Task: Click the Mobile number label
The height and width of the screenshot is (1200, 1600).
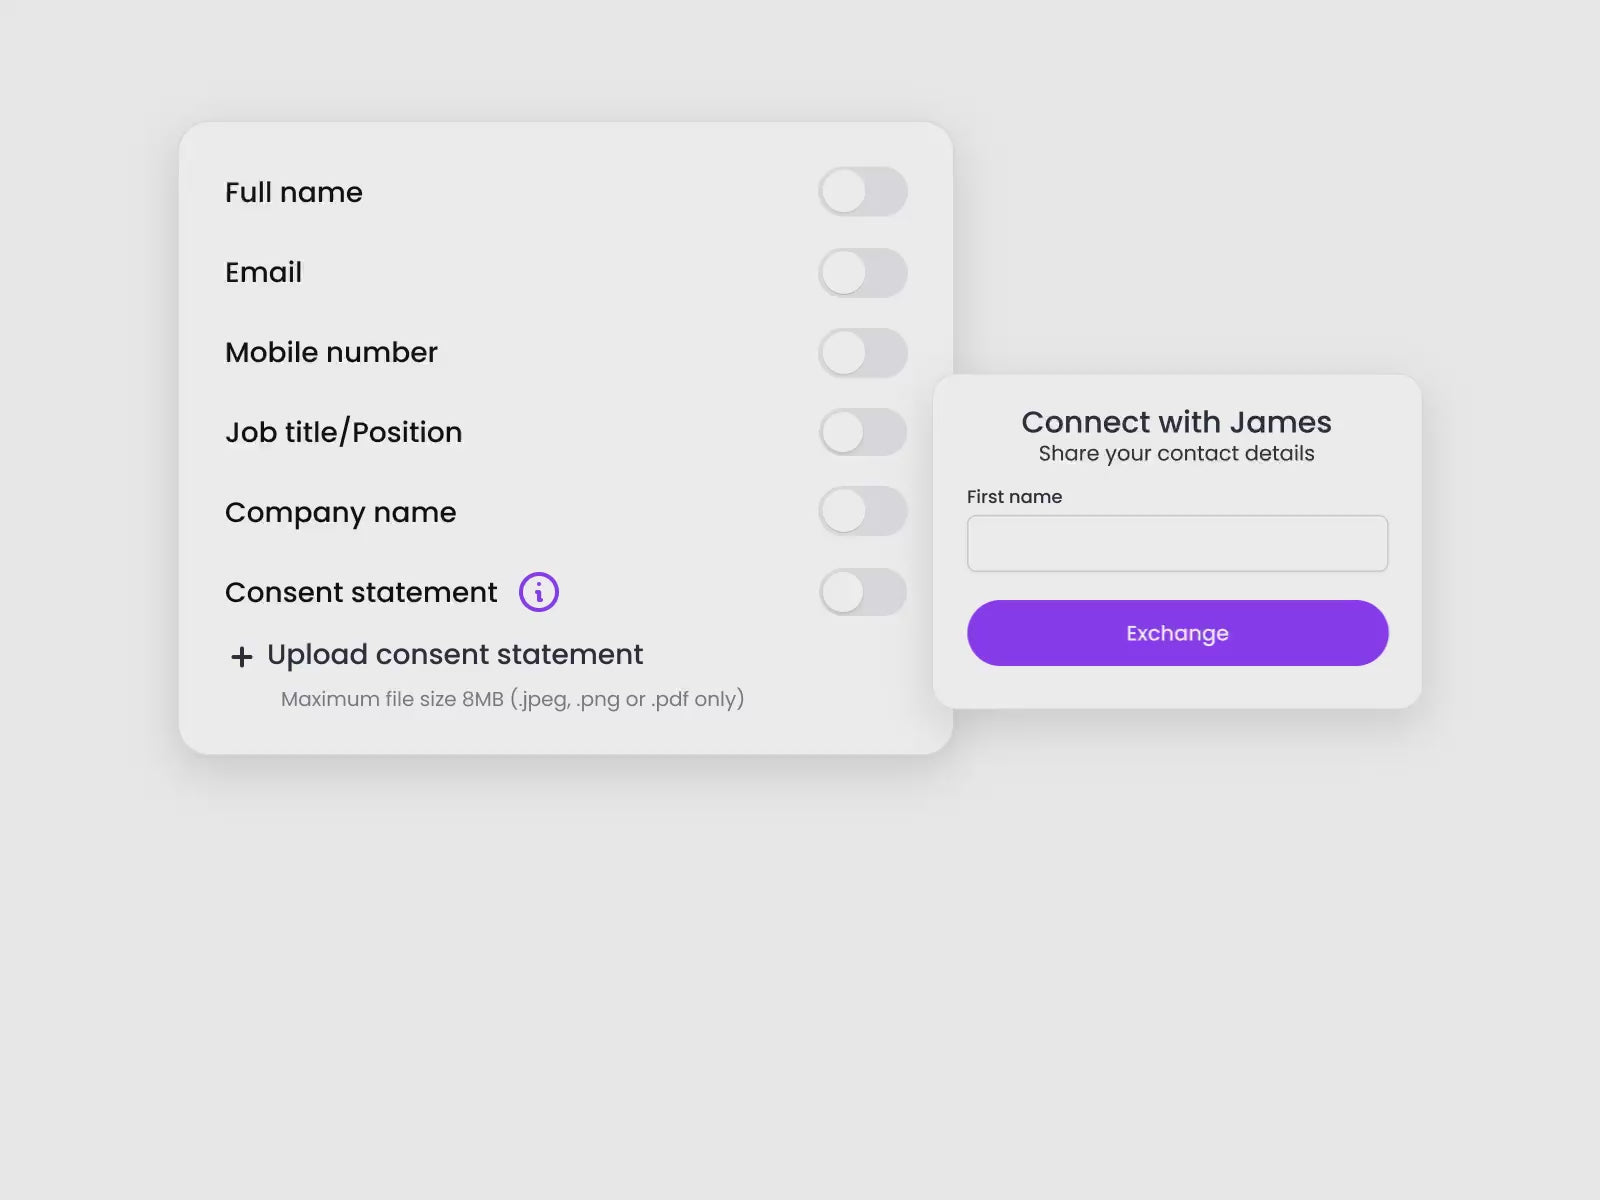Action: (x=331, y=352)
